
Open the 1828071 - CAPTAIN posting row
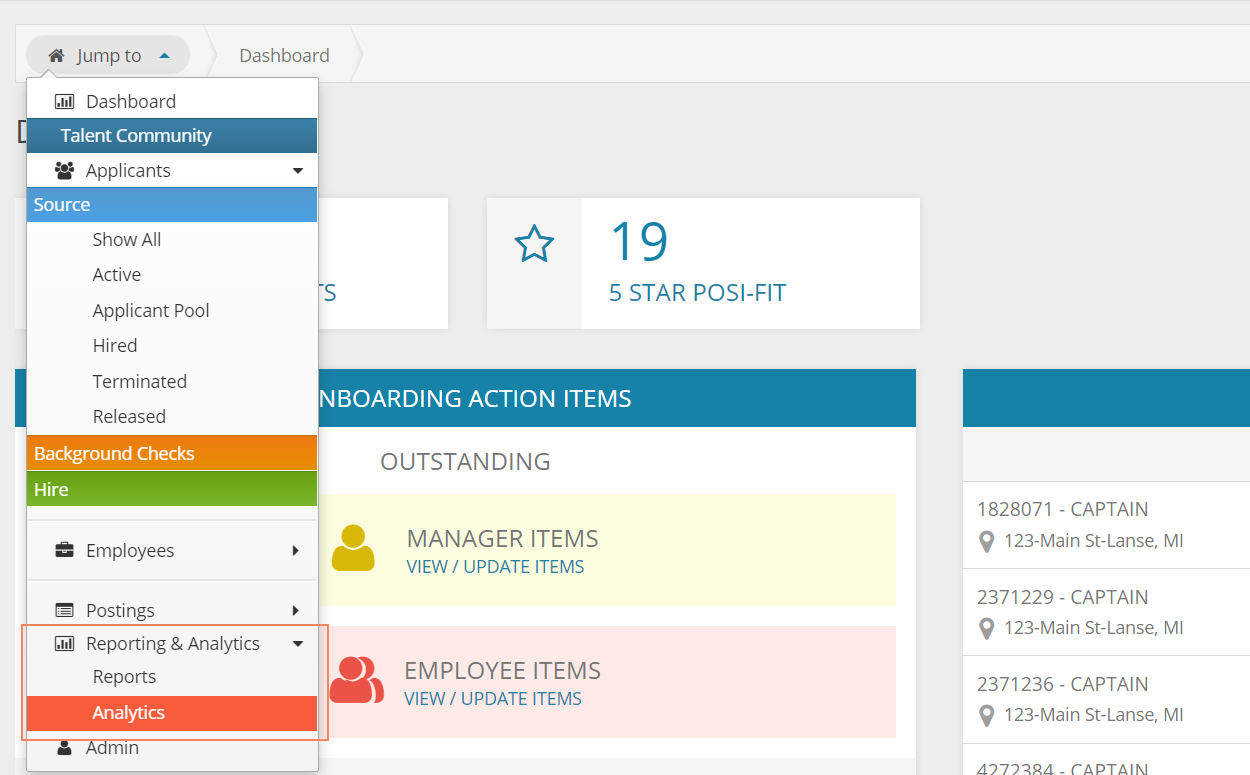1062,509
